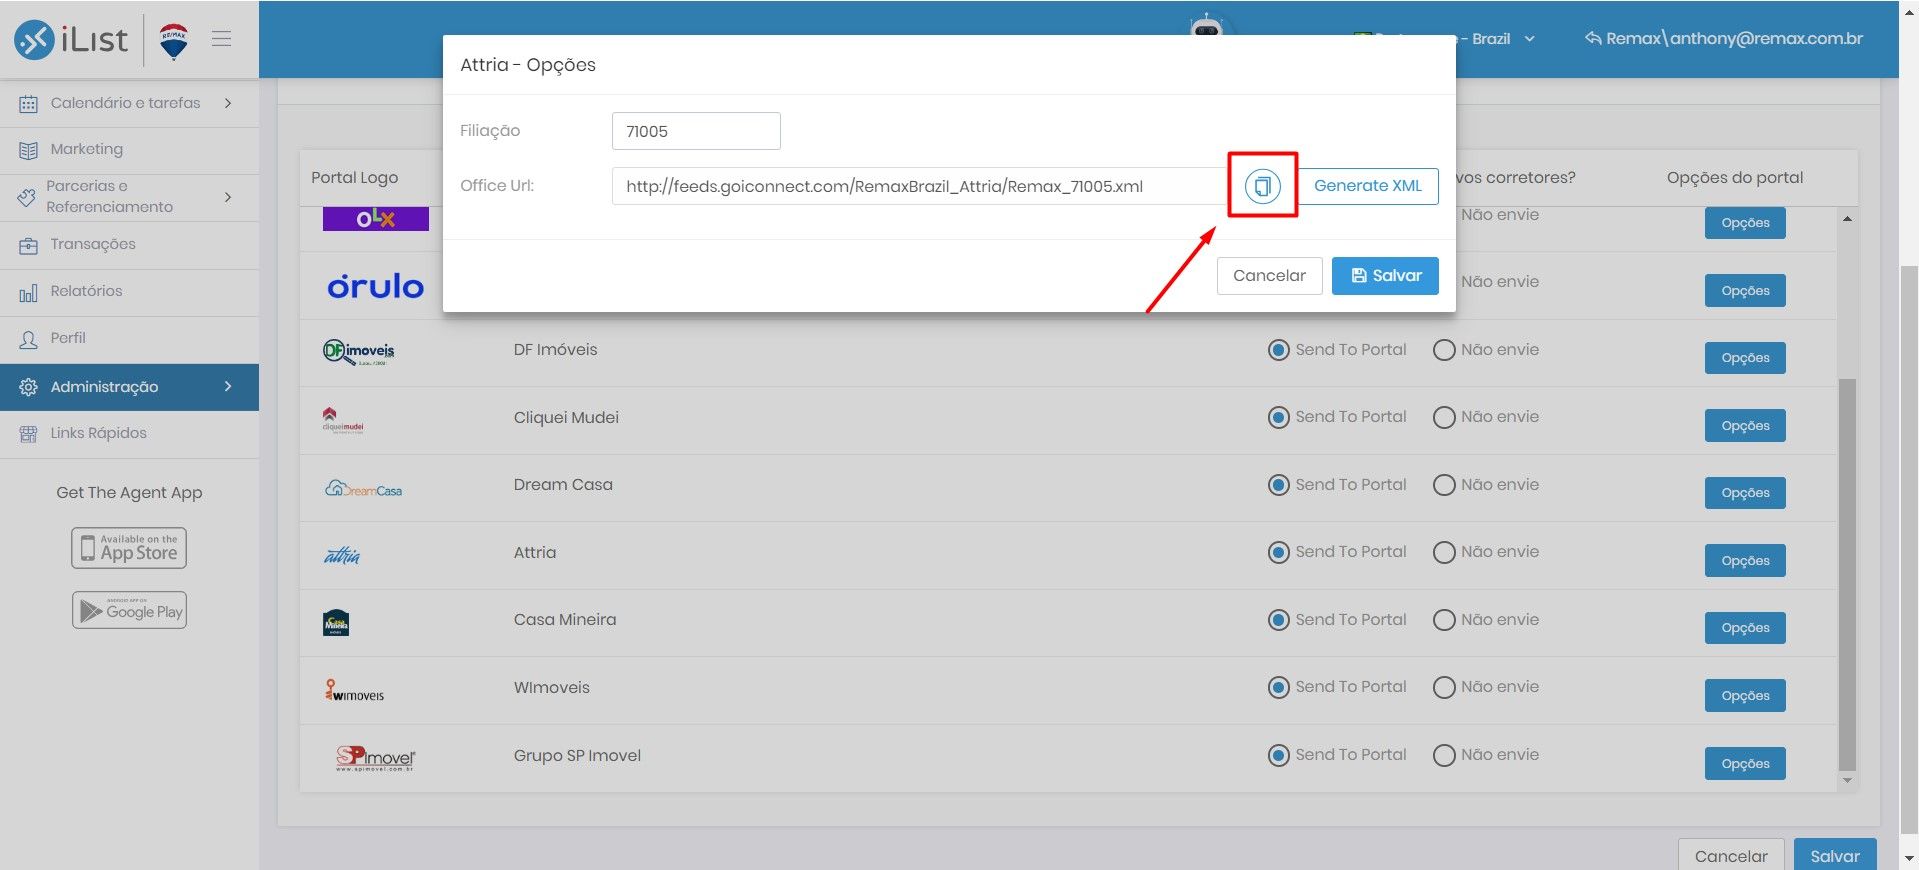
Task: Click the WImoveis logo
Action: pyautogui.click(x=354, y=690)
